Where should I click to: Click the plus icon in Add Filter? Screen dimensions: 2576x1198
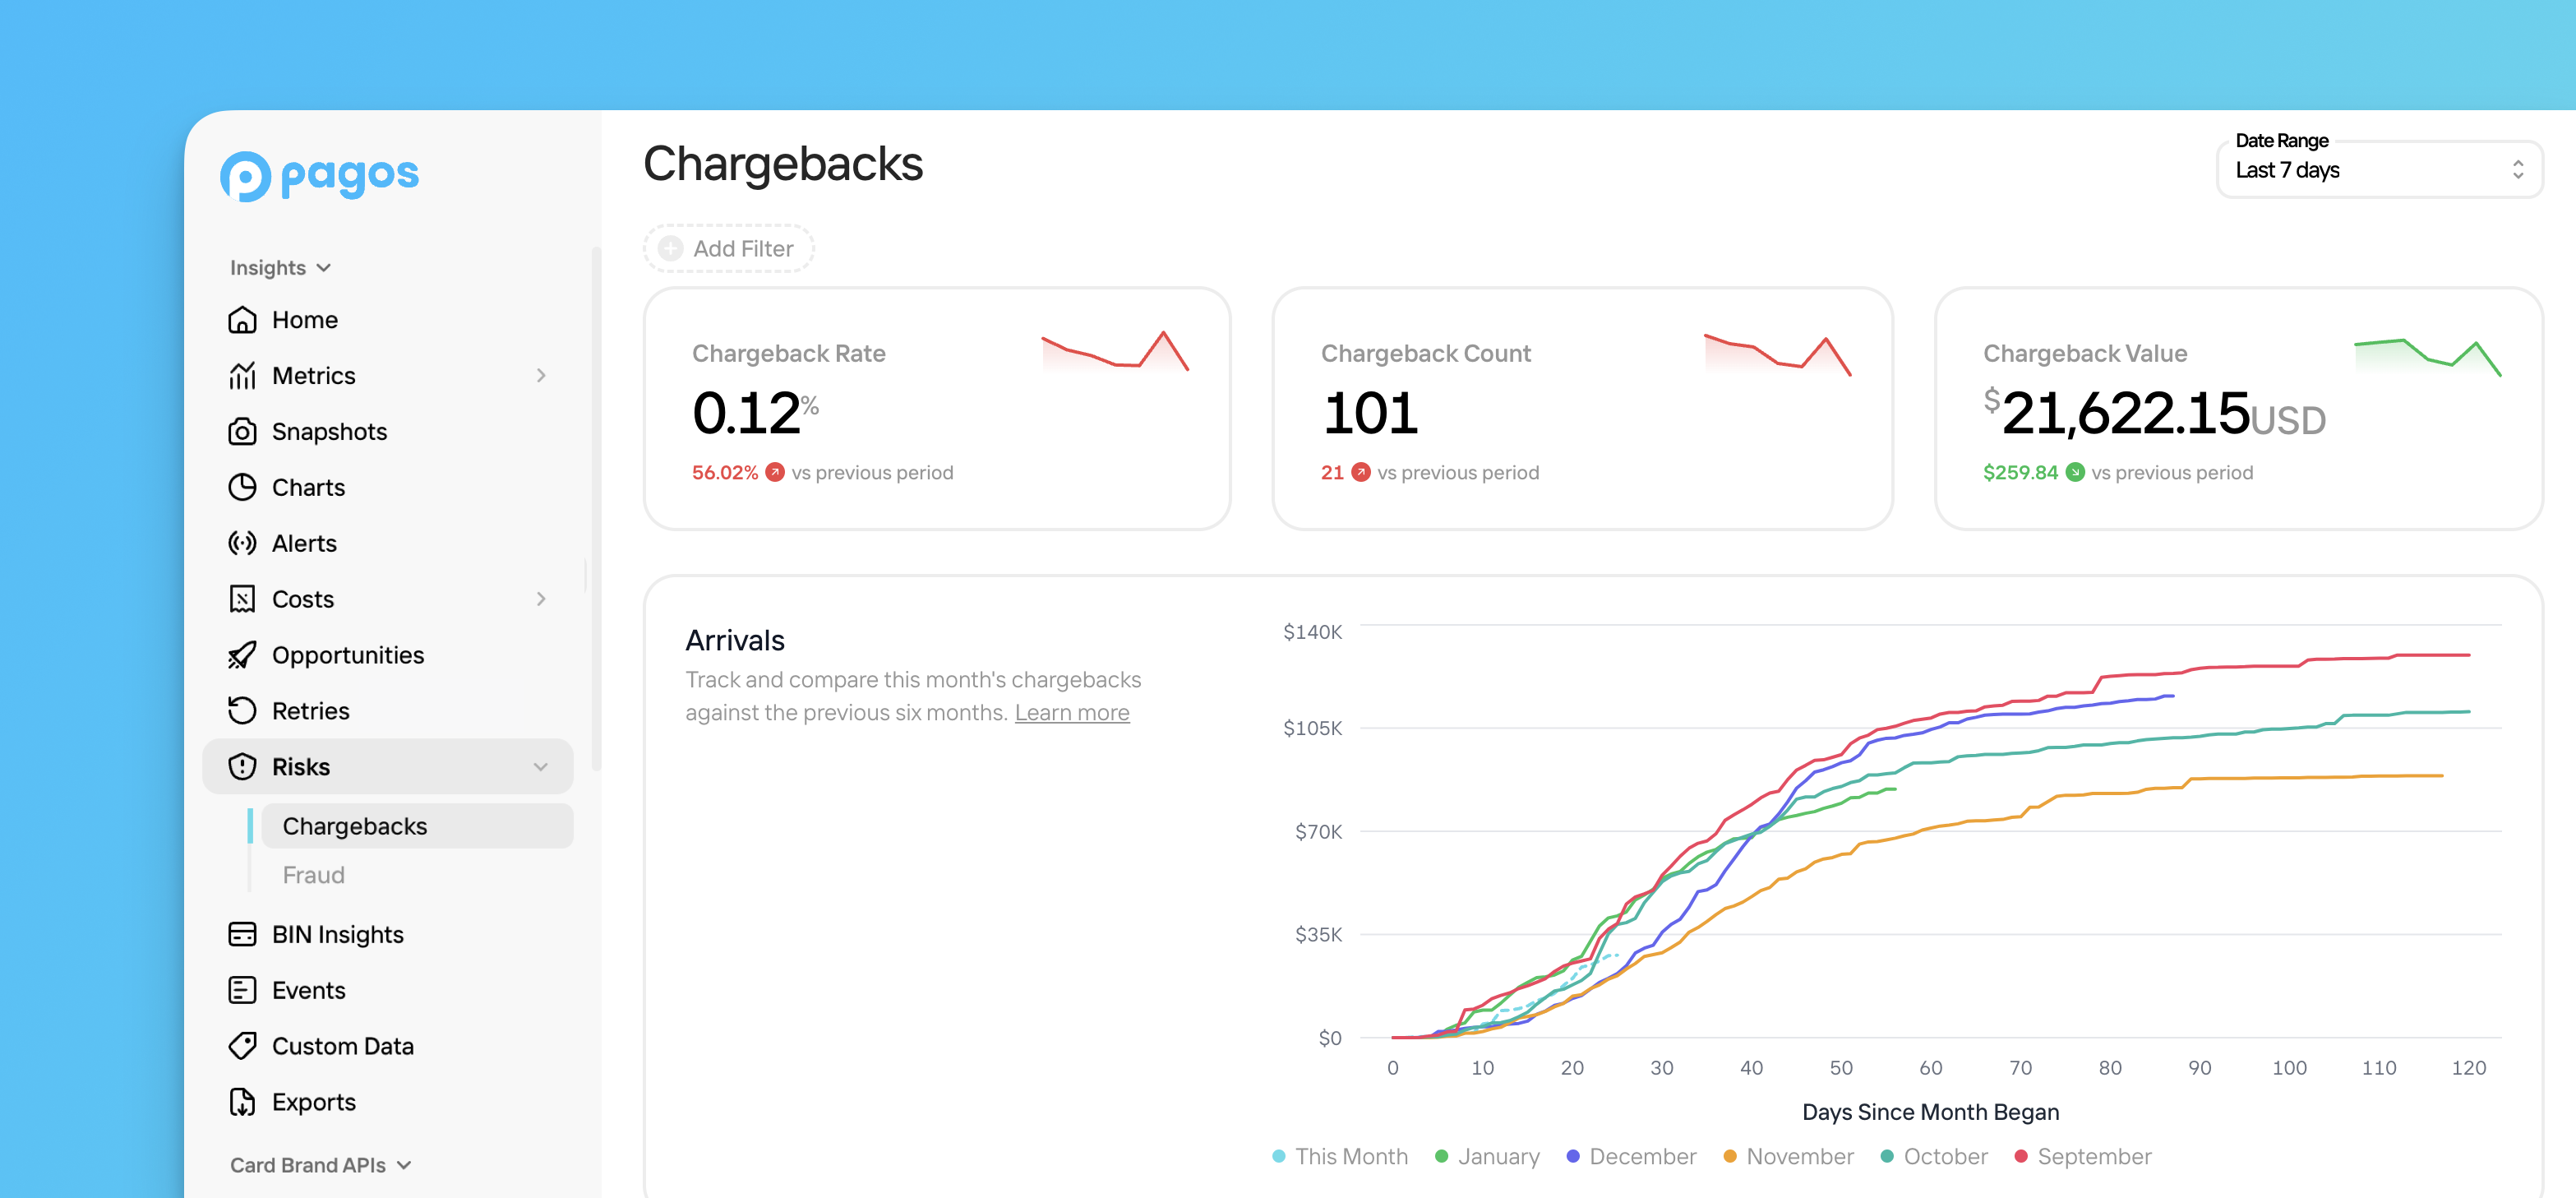click(670, 249)
